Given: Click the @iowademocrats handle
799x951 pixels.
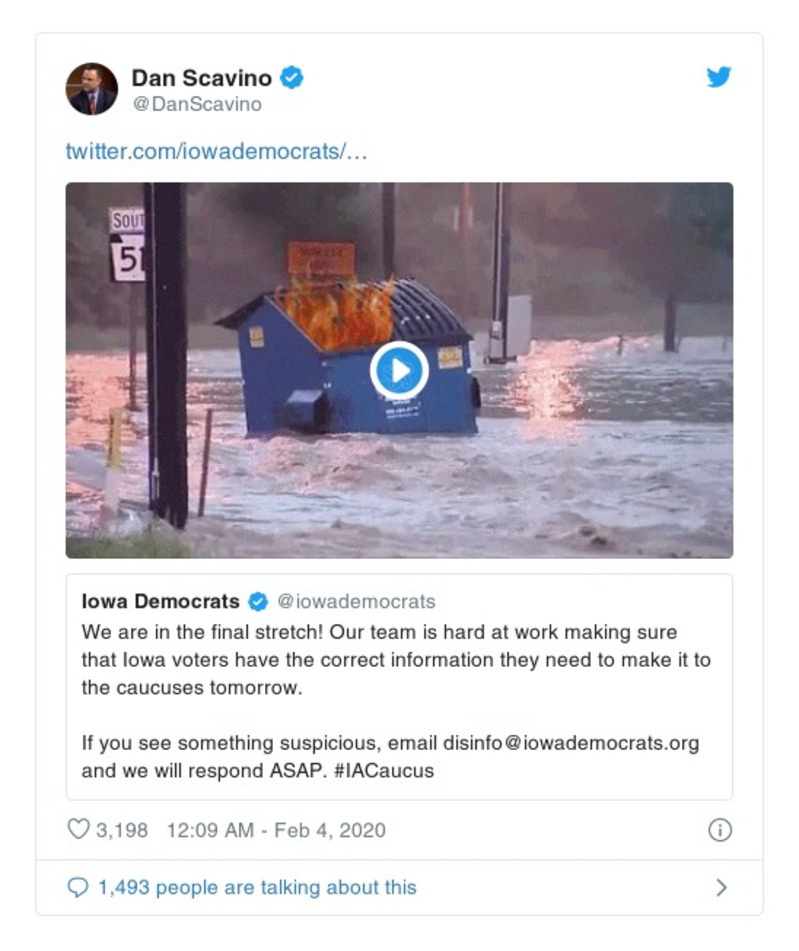Looking at the screenshot, I should coord(356,602).
